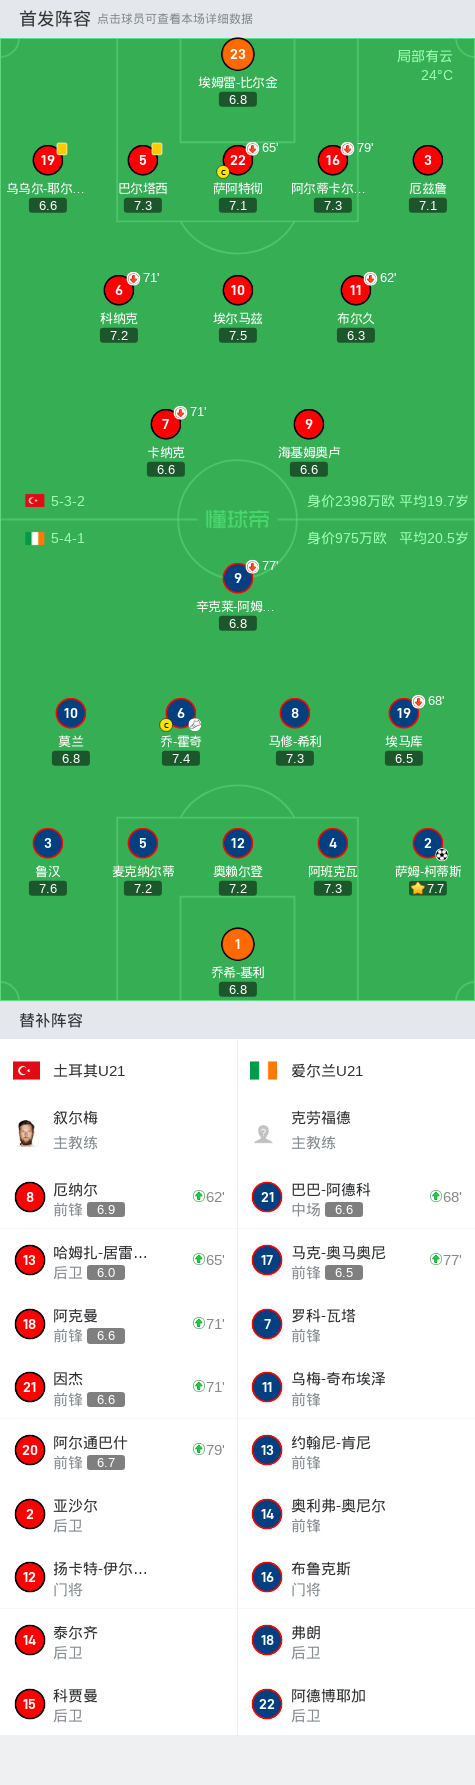Open substitute 巴巴-阿德科 number 21 entry
475x1785 pixels.
tap(356, 1197)
